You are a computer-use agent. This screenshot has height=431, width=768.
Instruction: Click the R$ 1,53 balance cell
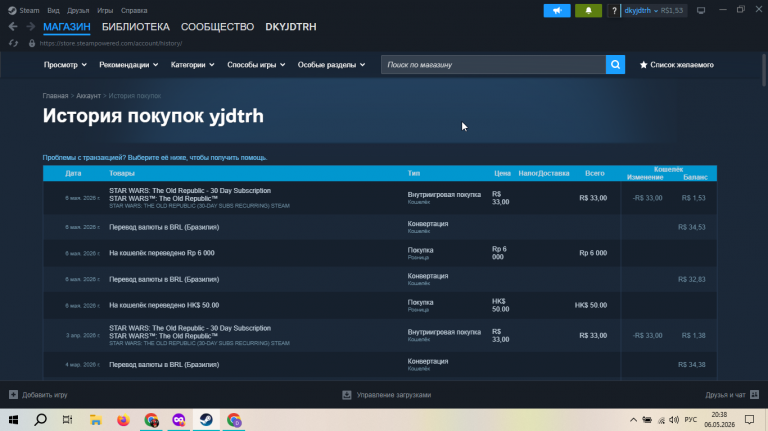[694, 198]
